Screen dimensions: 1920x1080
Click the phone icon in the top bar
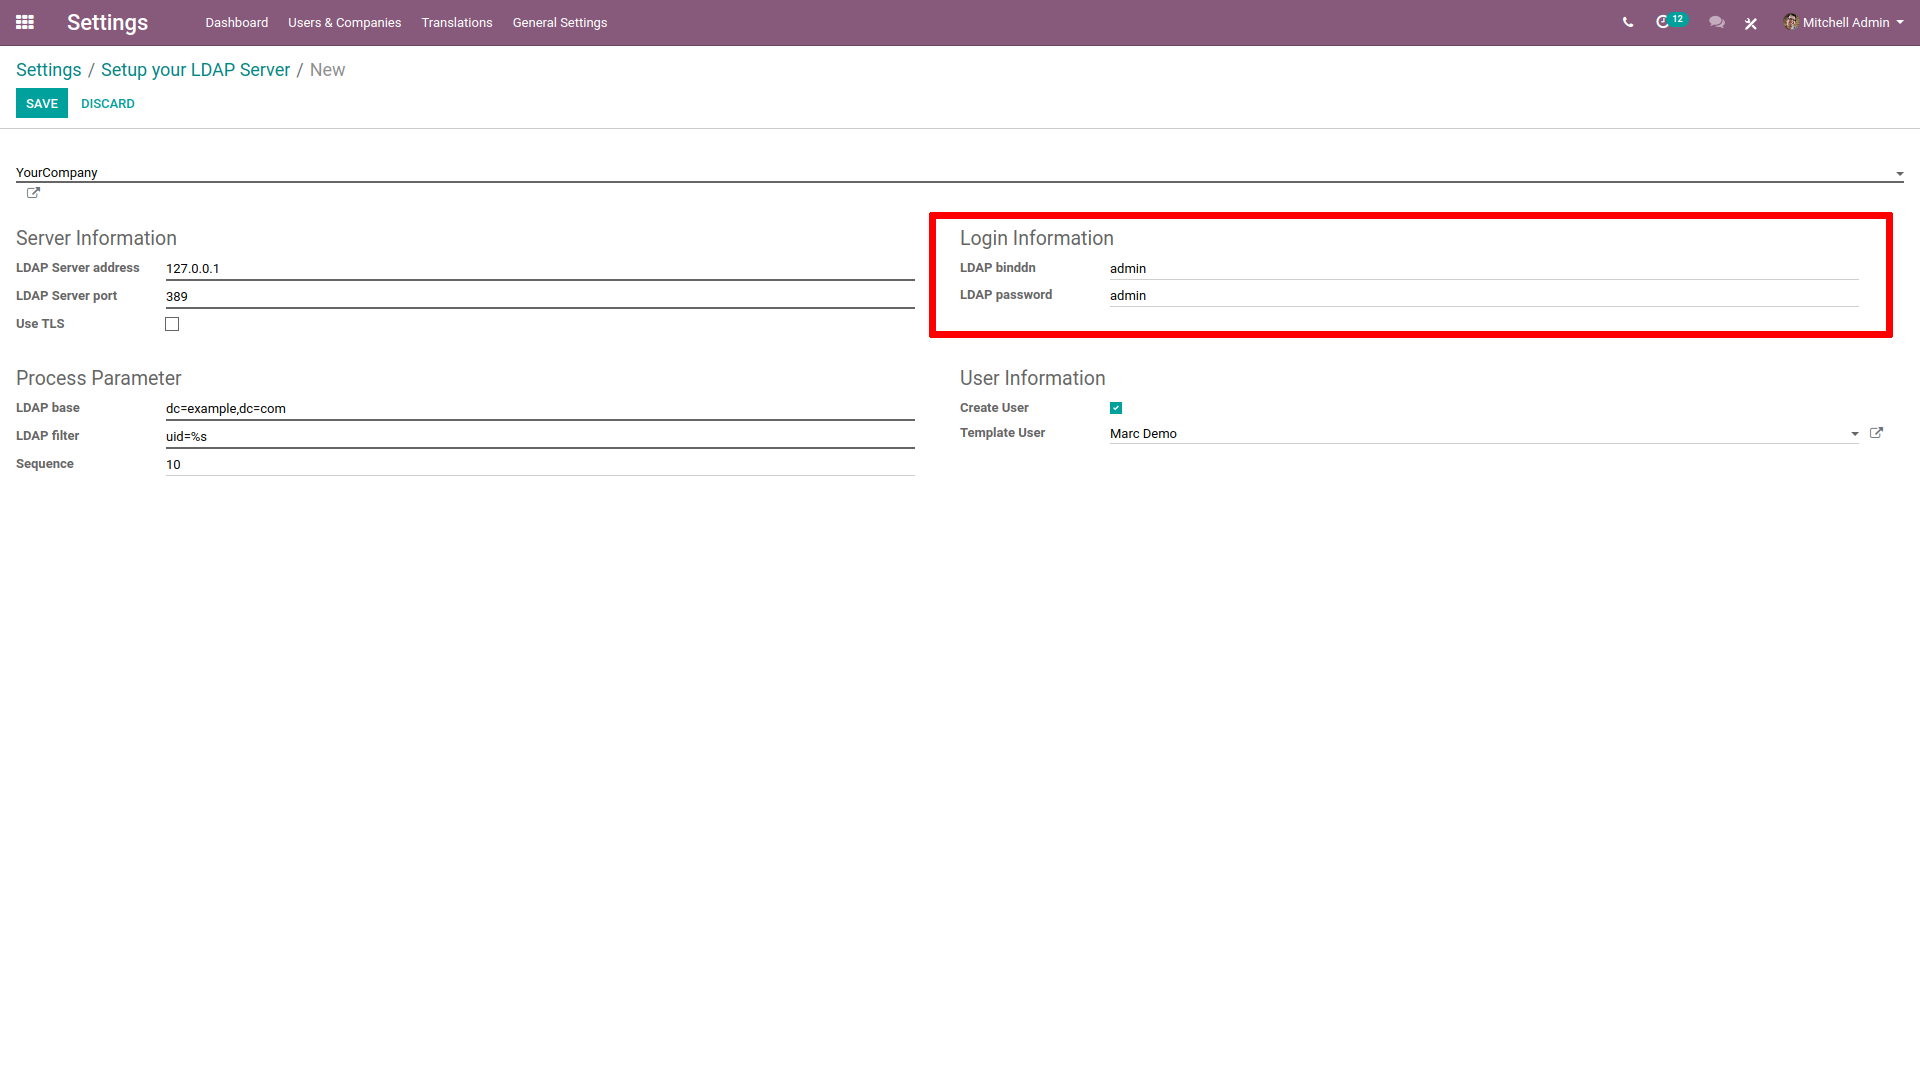1626,22
